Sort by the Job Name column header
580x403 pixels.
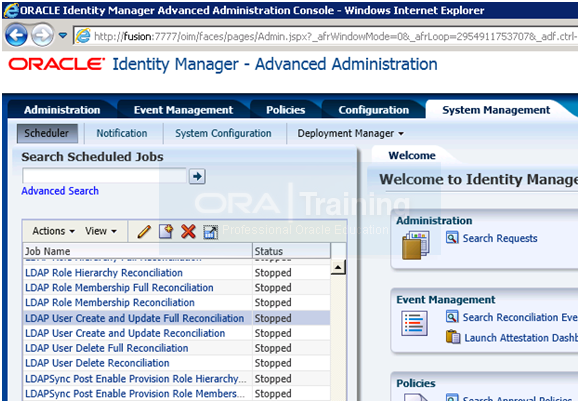coord(138,251)
